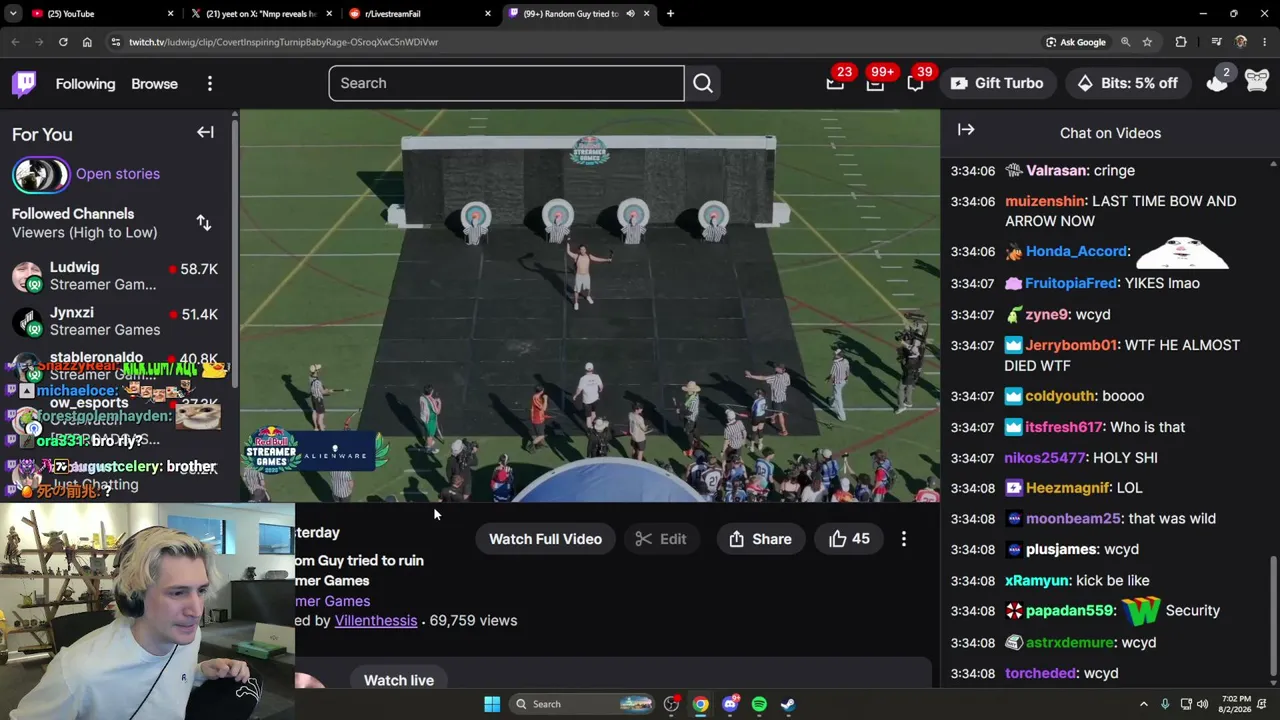1280x720 pixels.
Task: Collapse the Chat on Videos panel
Action: coord(966,130)
